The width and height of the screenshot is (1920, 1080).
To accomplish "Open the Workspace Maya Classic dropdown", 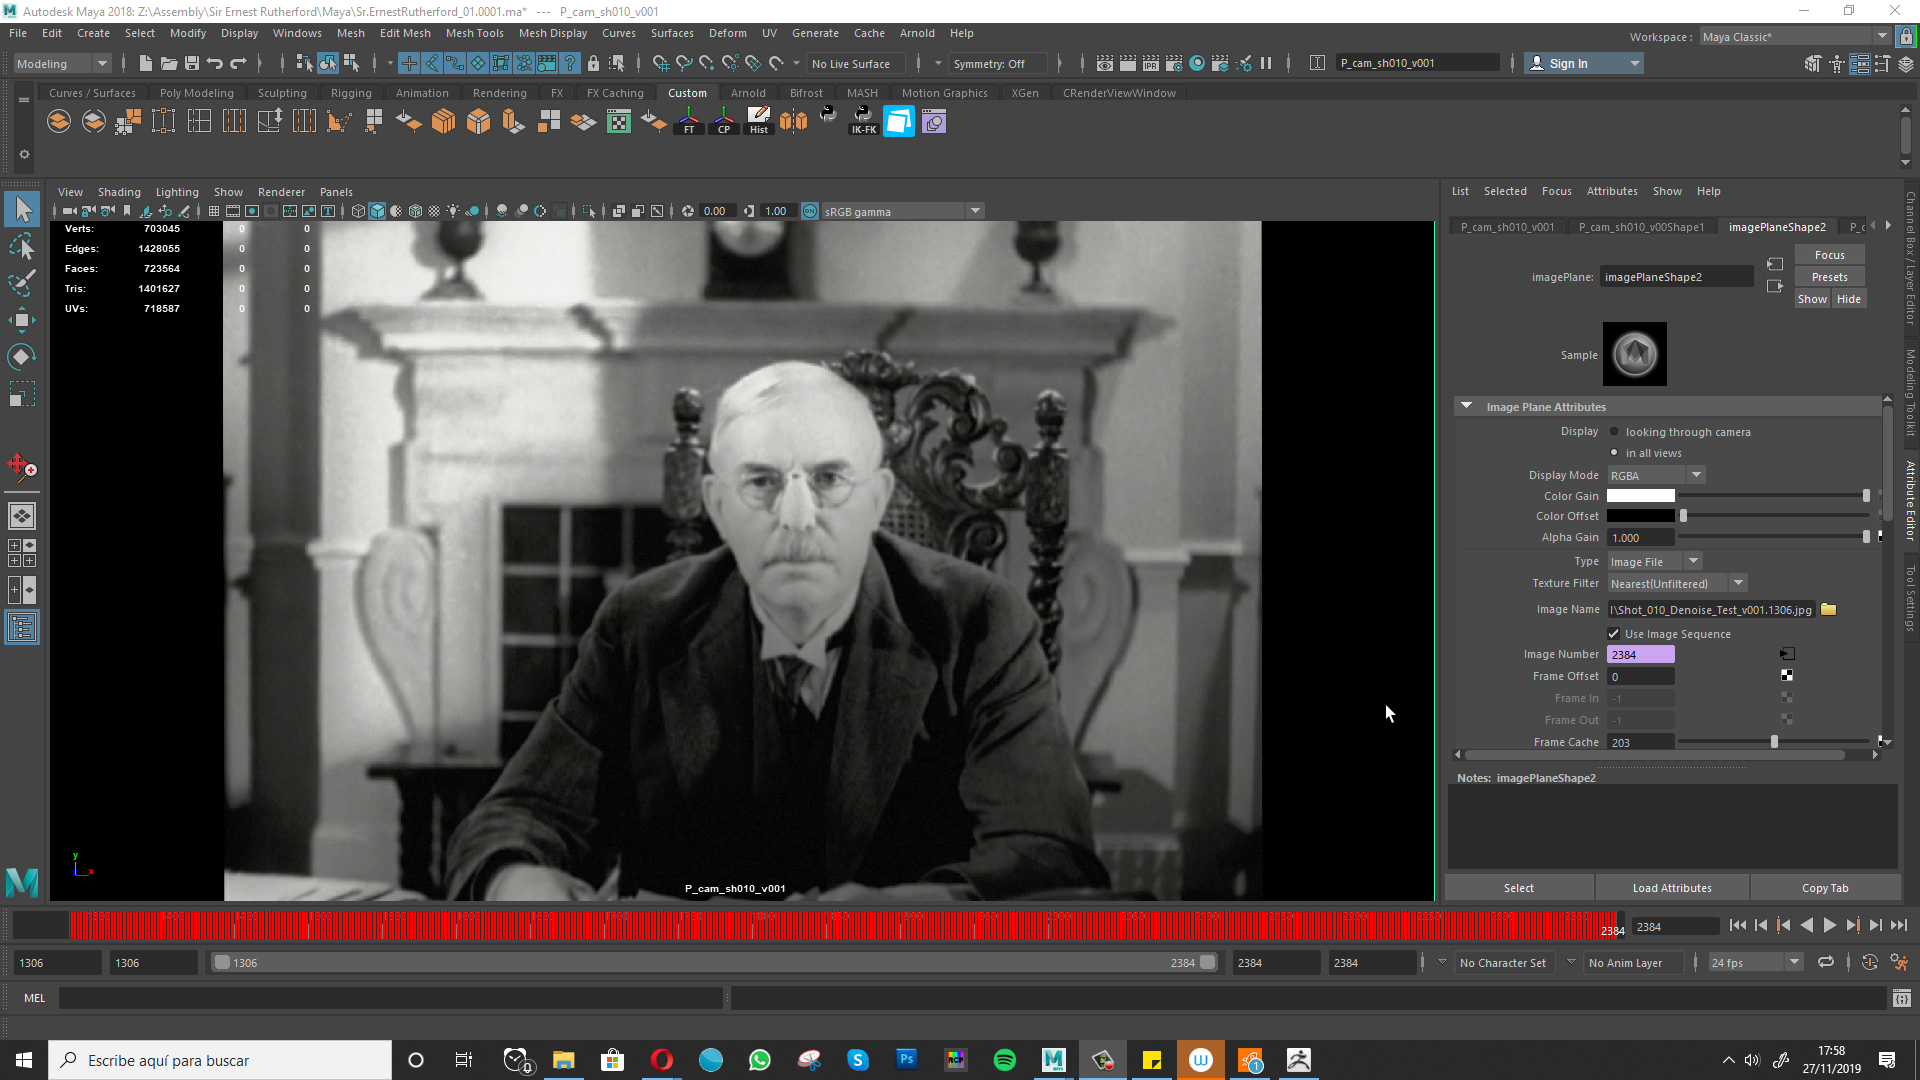I will [1795, 37].
